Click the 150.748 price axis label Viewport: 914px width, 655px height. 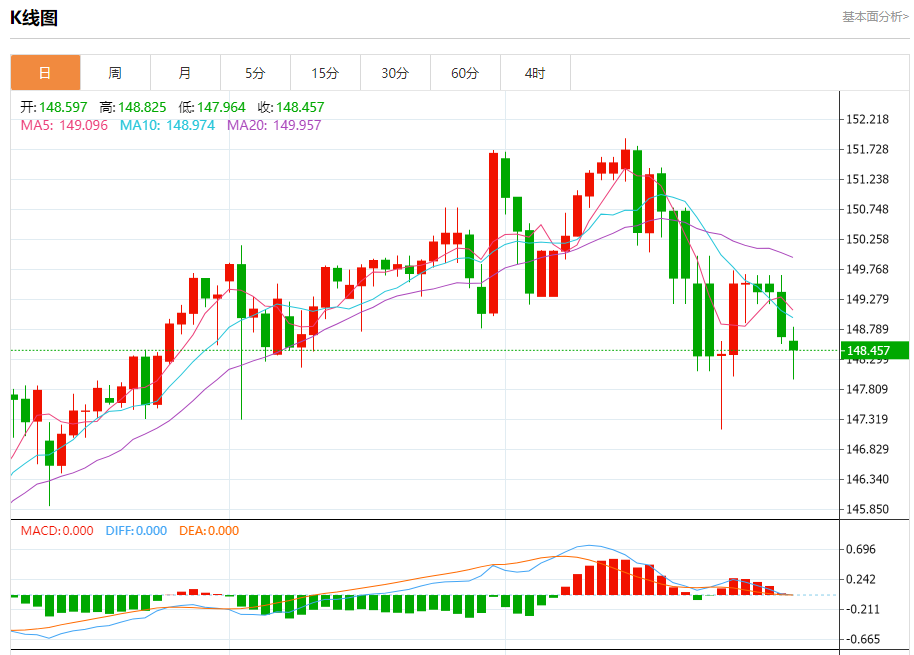tap(867, 209)
